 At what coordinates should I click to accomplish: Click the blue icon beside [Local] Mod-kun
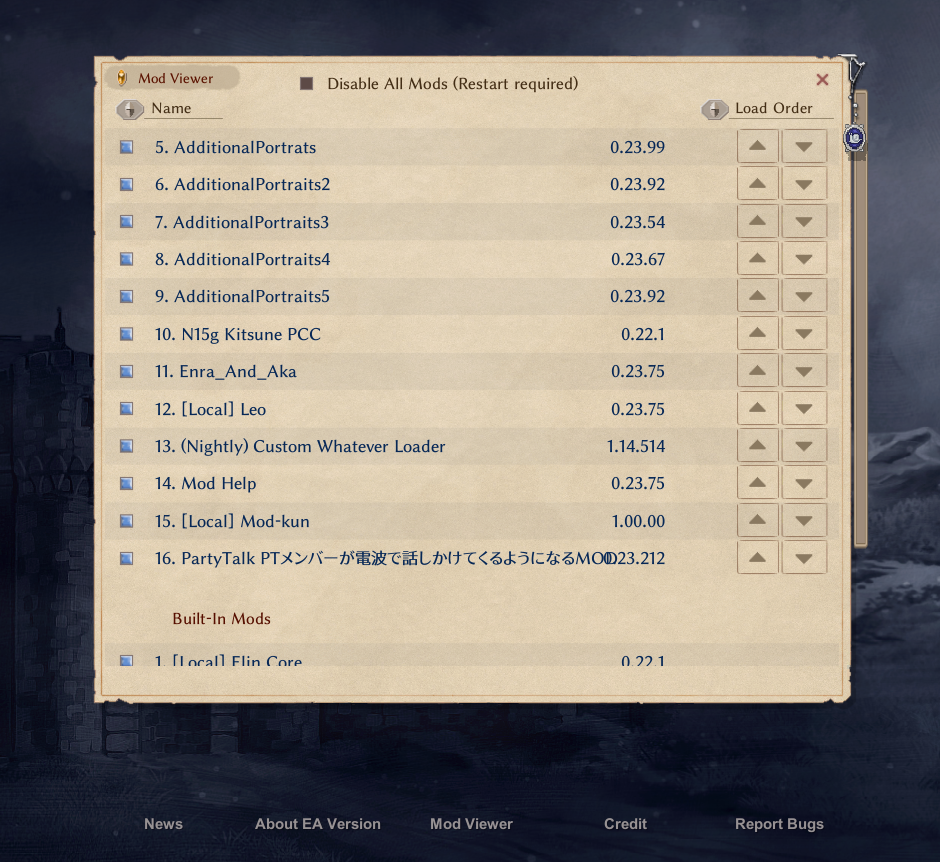tap(126, 521)
